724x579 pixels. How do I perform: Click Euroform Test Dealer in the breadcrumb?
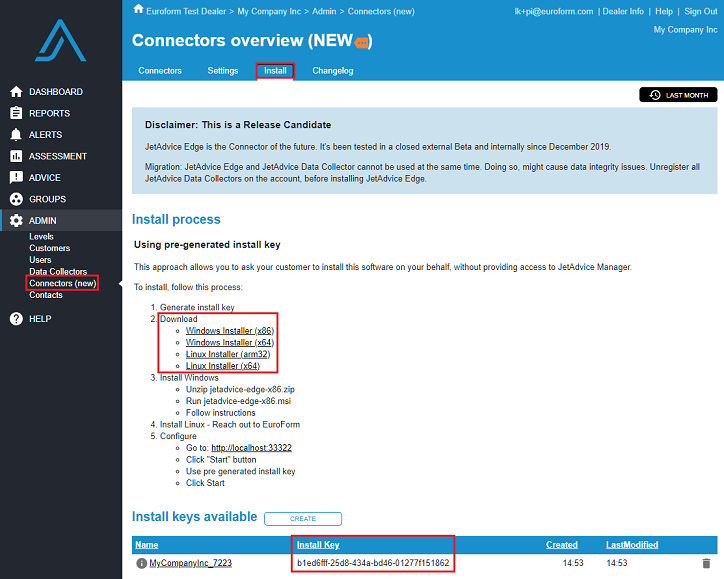[x=186, y=12]
